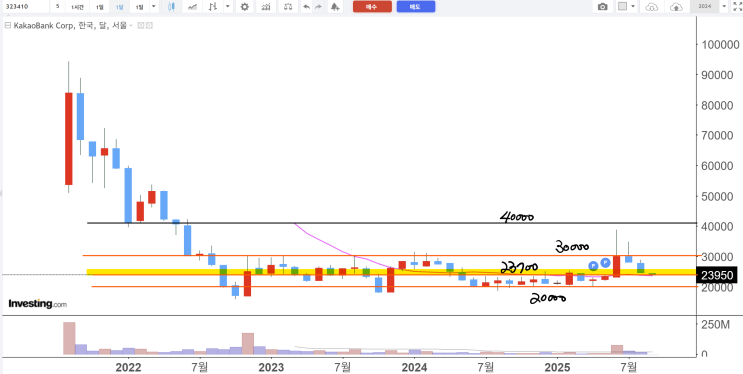Collapse the KakaoBank Corp legend toggle

(x=7, y=26)
